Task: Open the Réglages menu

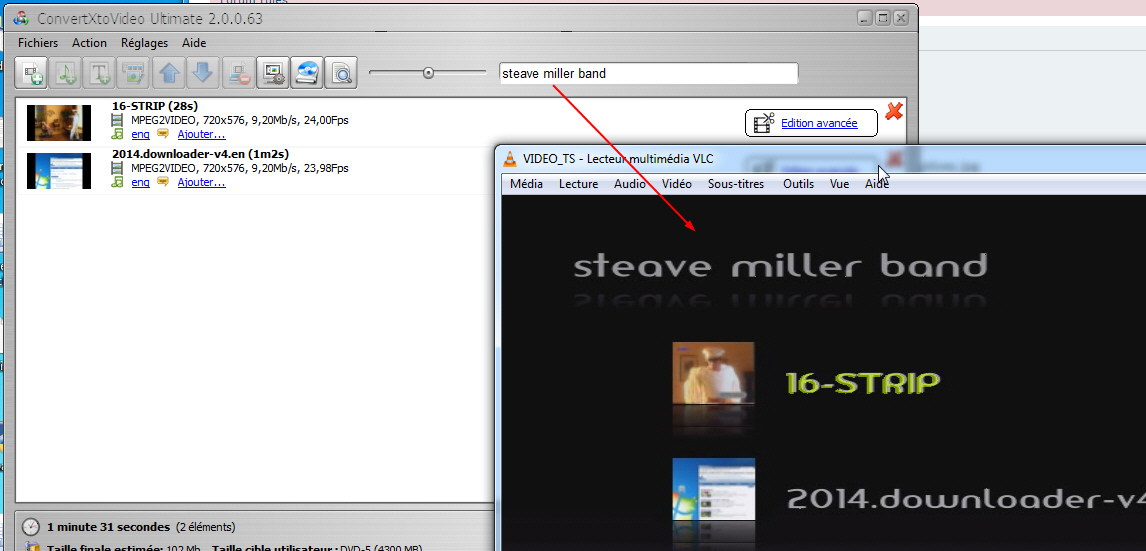Action: click(x=144, y=43)
